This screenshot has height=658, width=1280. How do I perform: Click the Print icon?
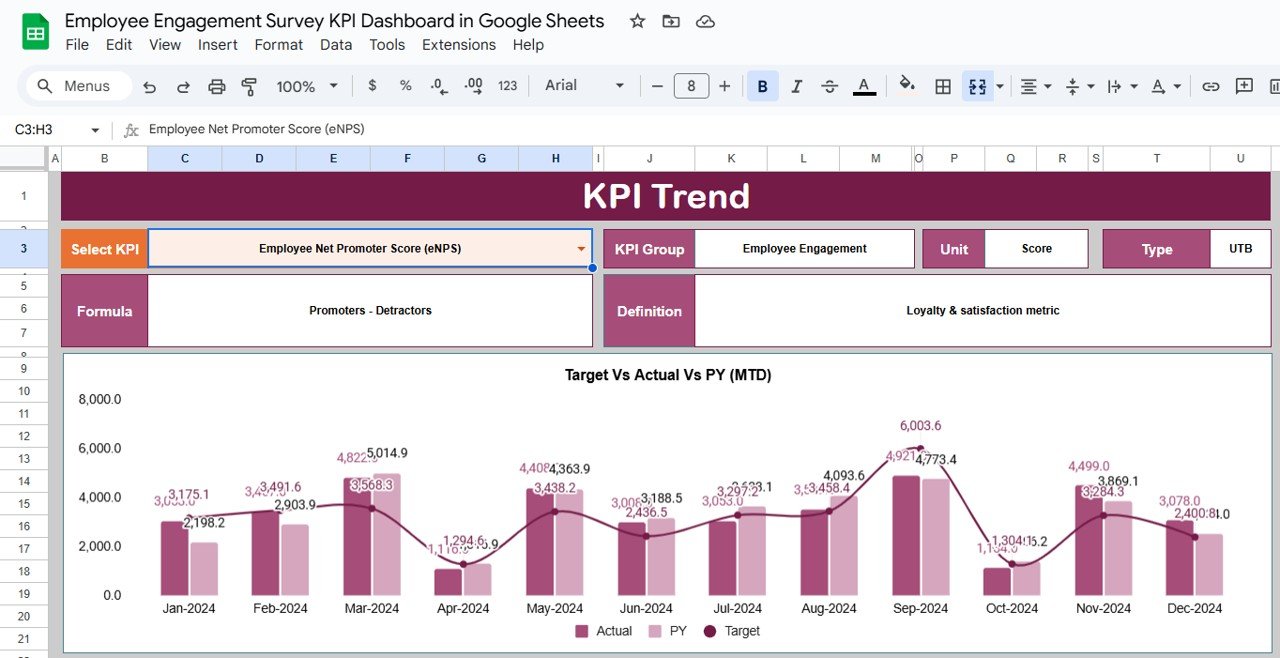(x=217, y=86)
